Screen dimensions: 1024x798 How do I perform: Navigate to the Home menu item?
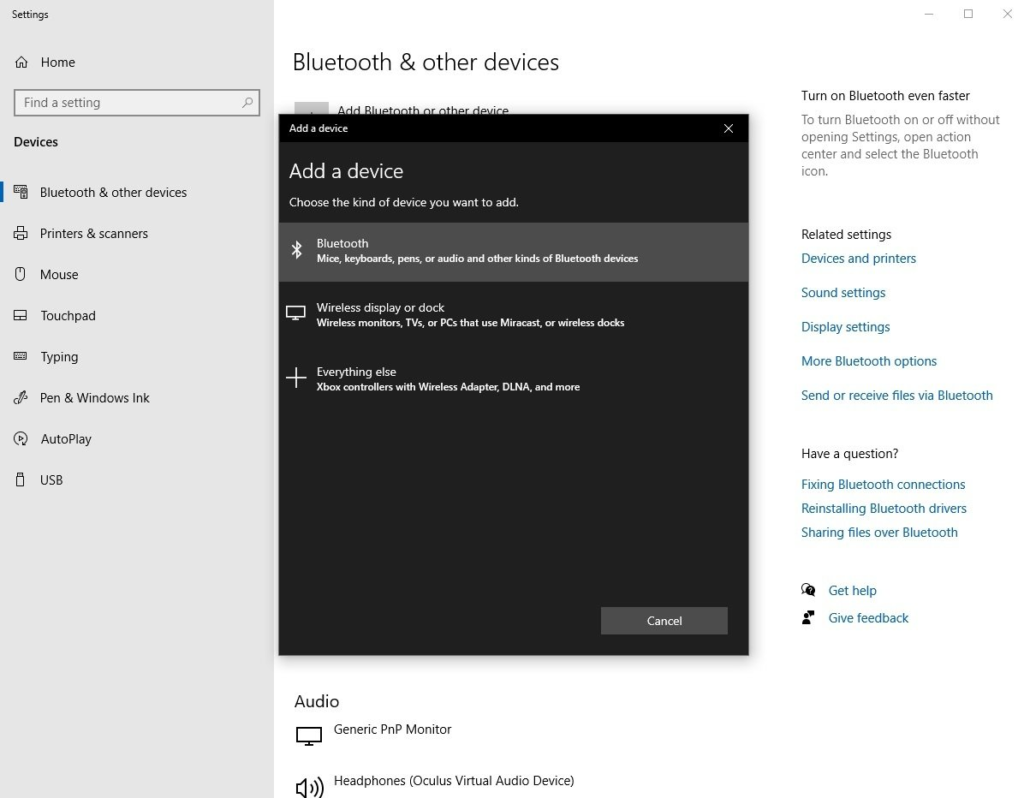point(57,62)
